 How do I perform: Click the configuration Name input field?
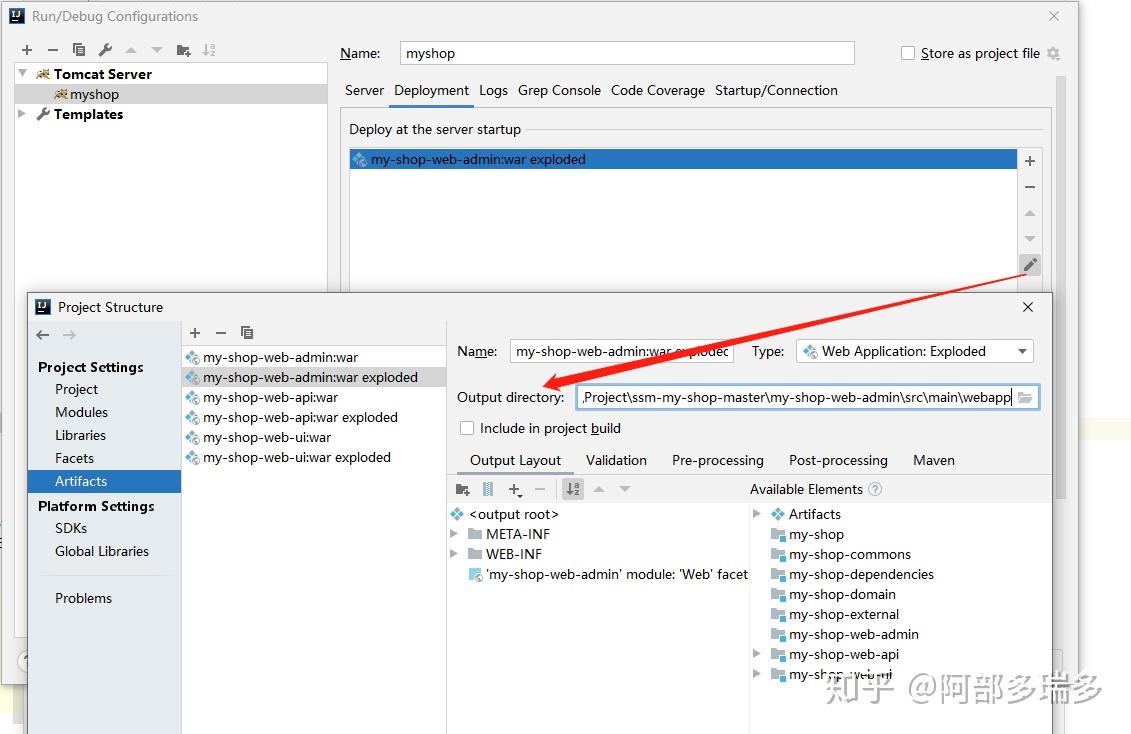point(627,53)
